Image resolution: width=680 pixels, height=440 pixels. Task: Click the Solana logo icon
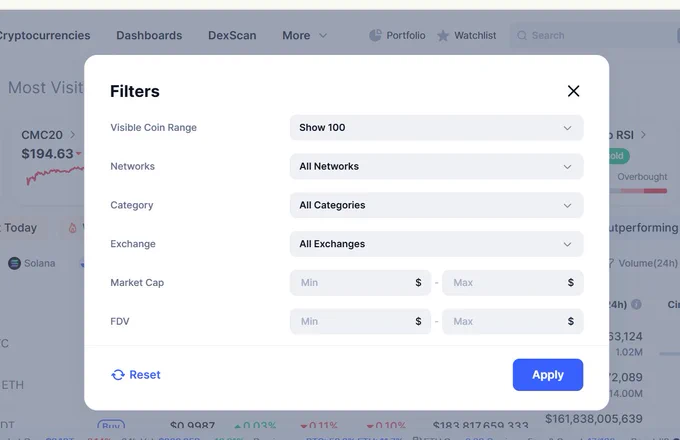tap(14, 263)
